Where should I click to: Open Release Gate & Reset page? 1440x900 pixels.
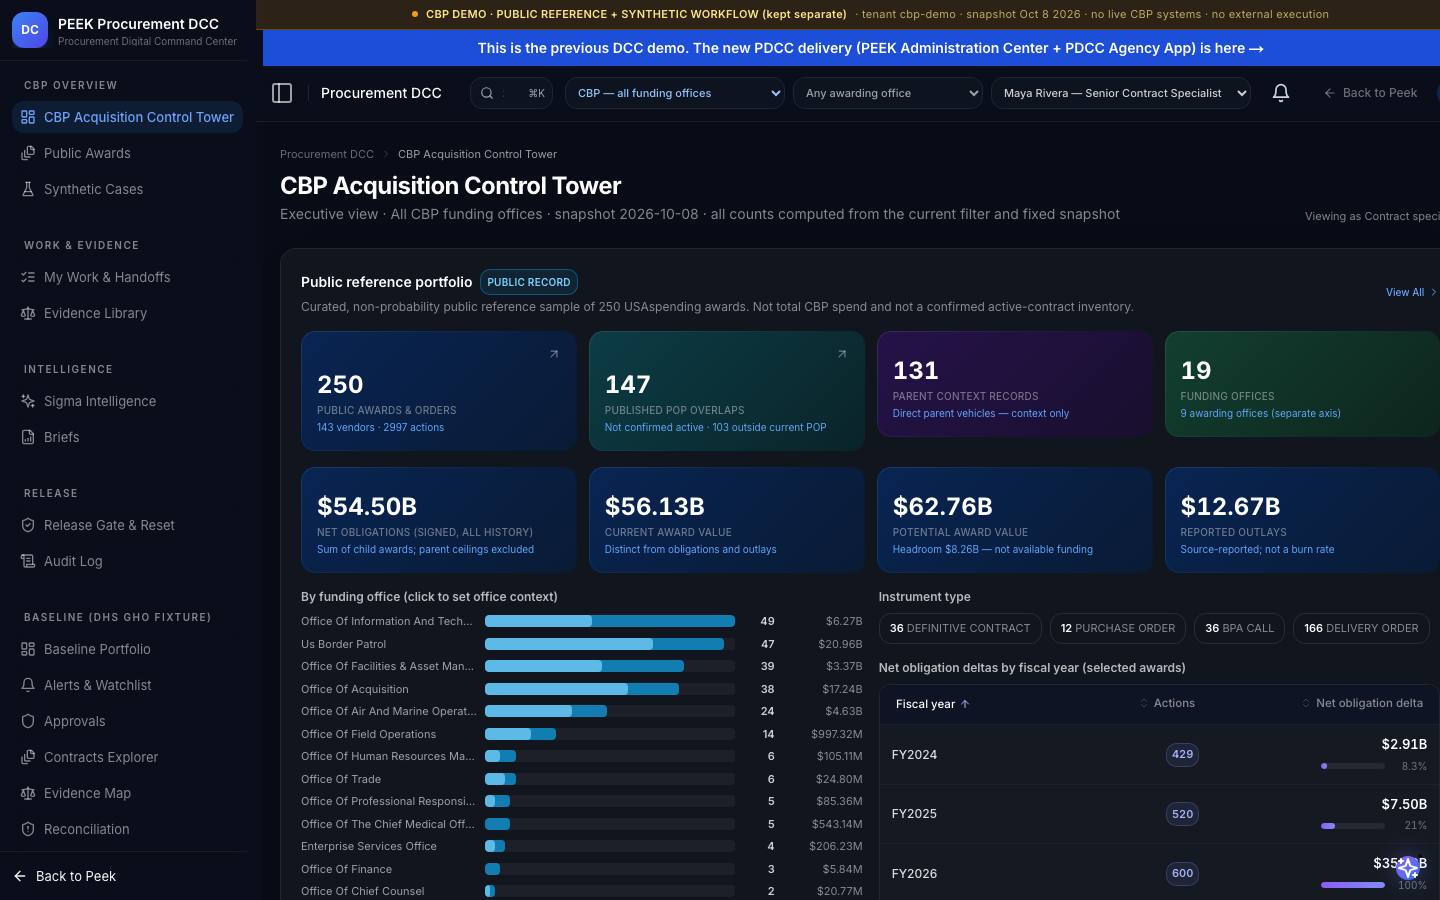[127, 525]
